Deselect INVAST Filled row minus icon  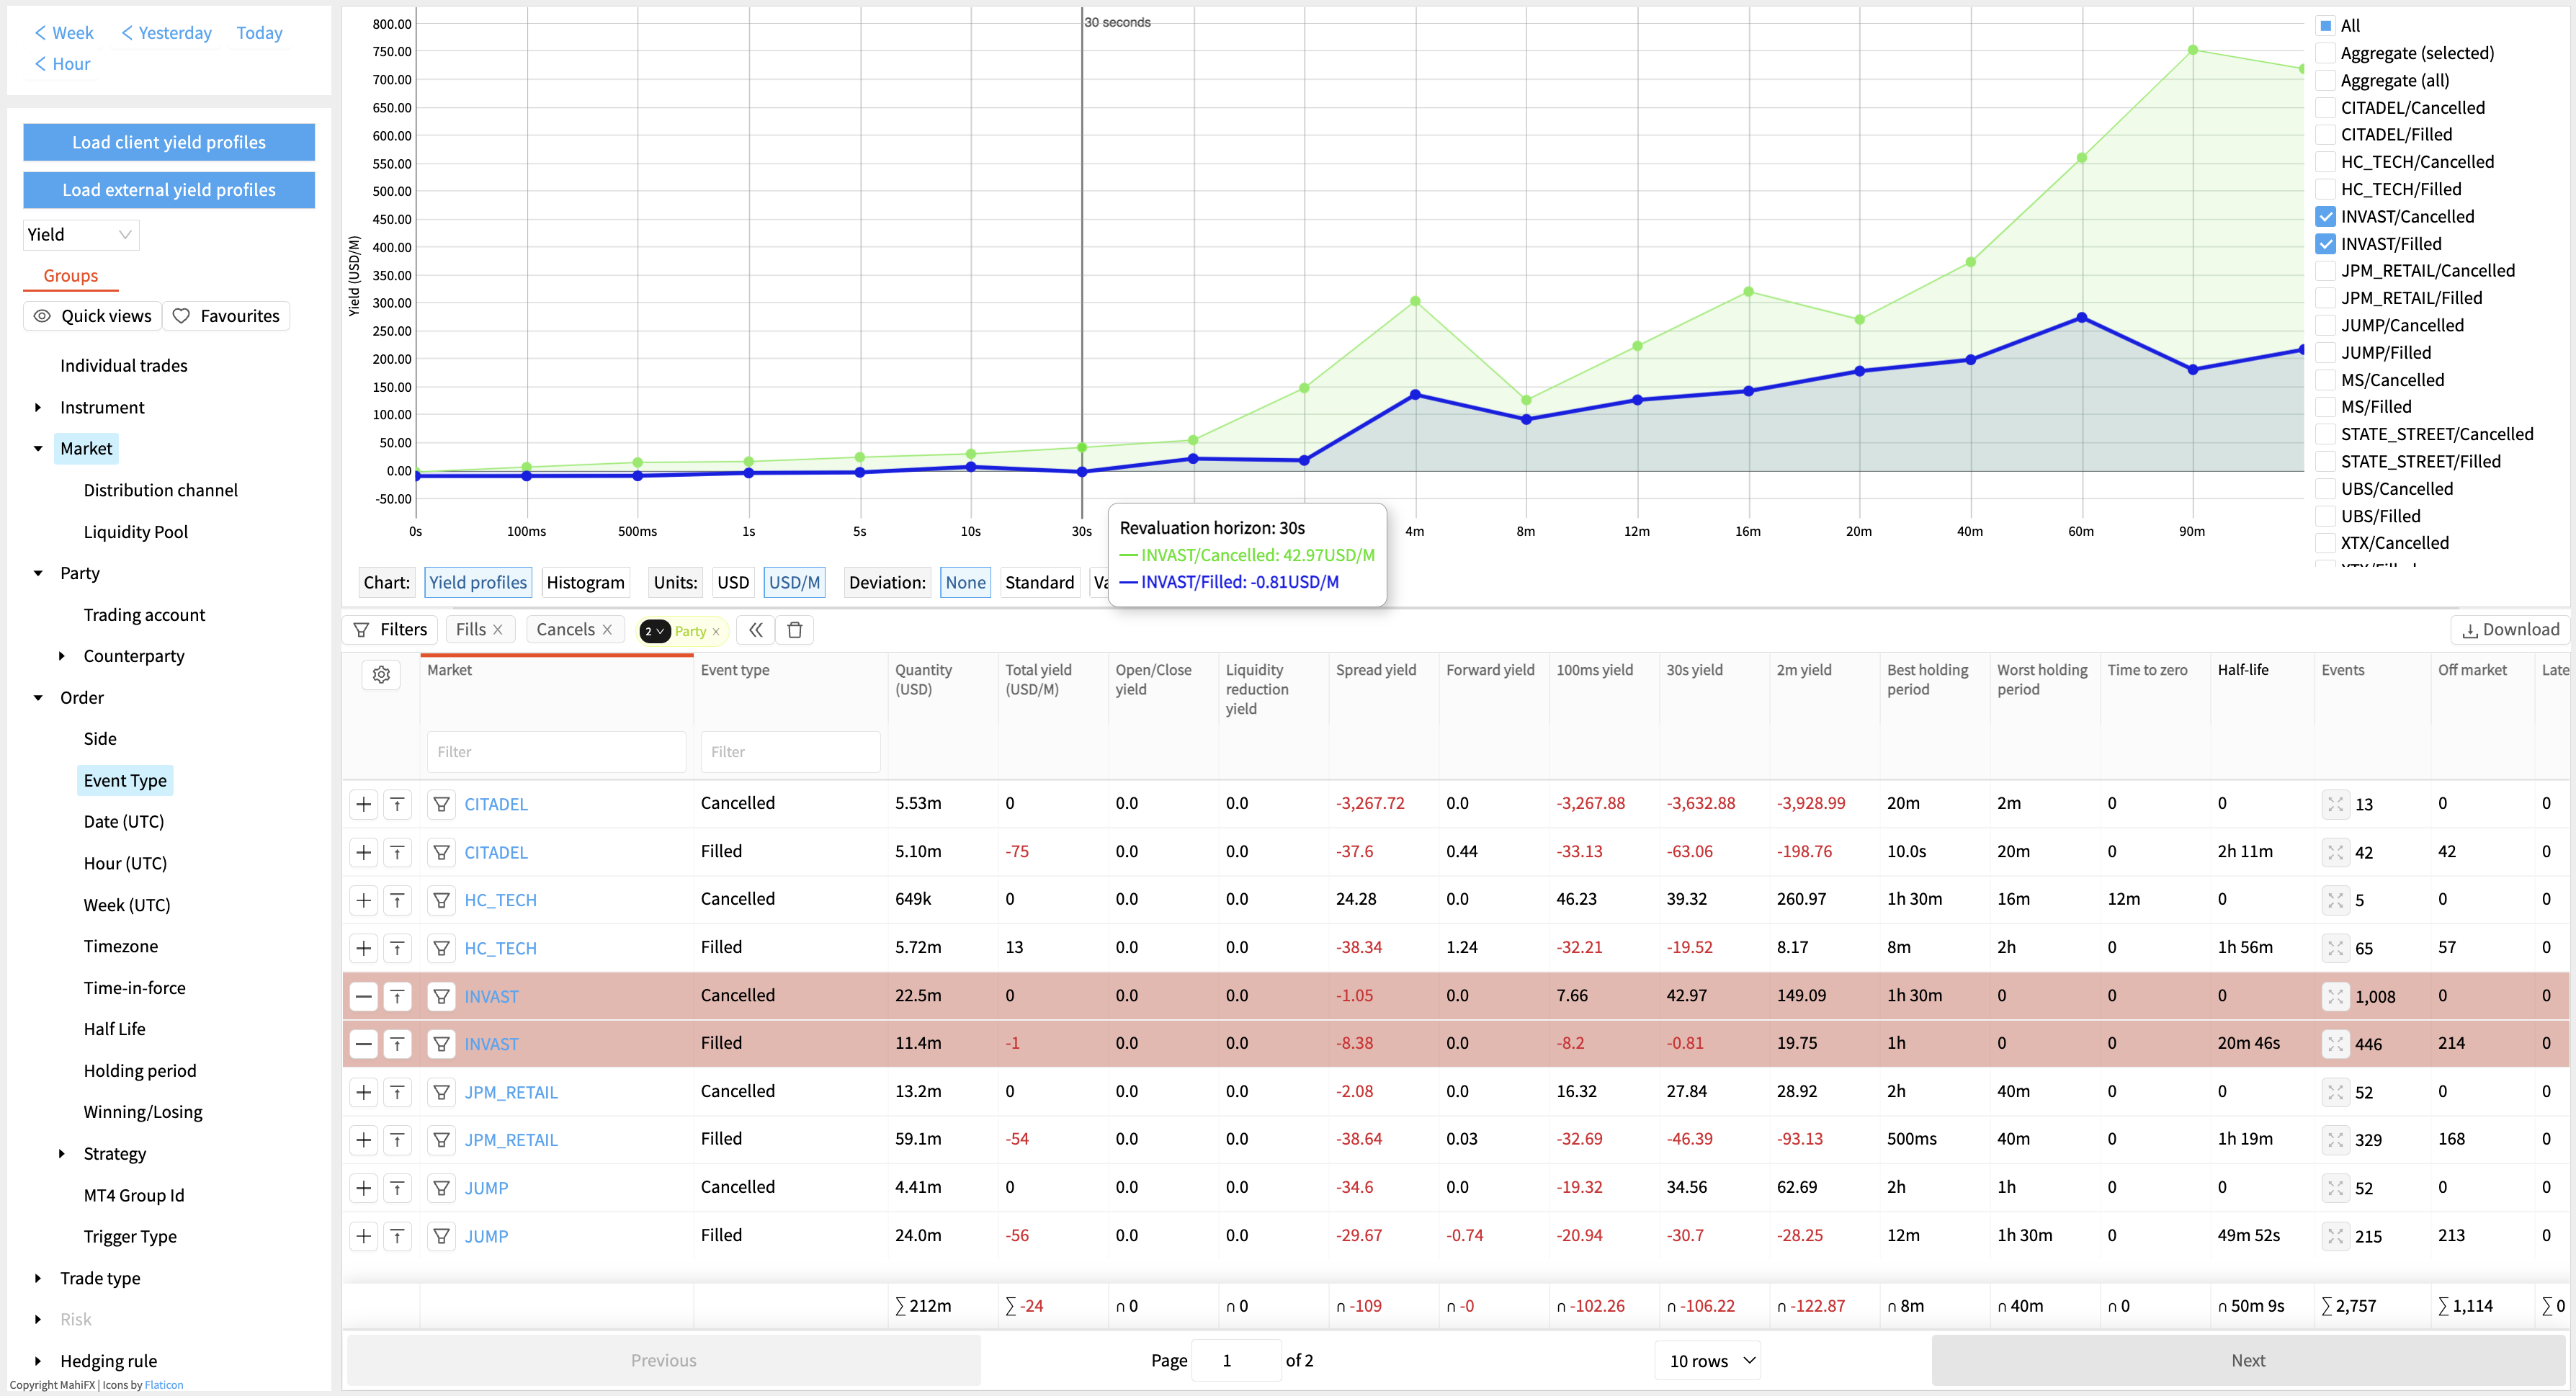(x=364, y=1044)
